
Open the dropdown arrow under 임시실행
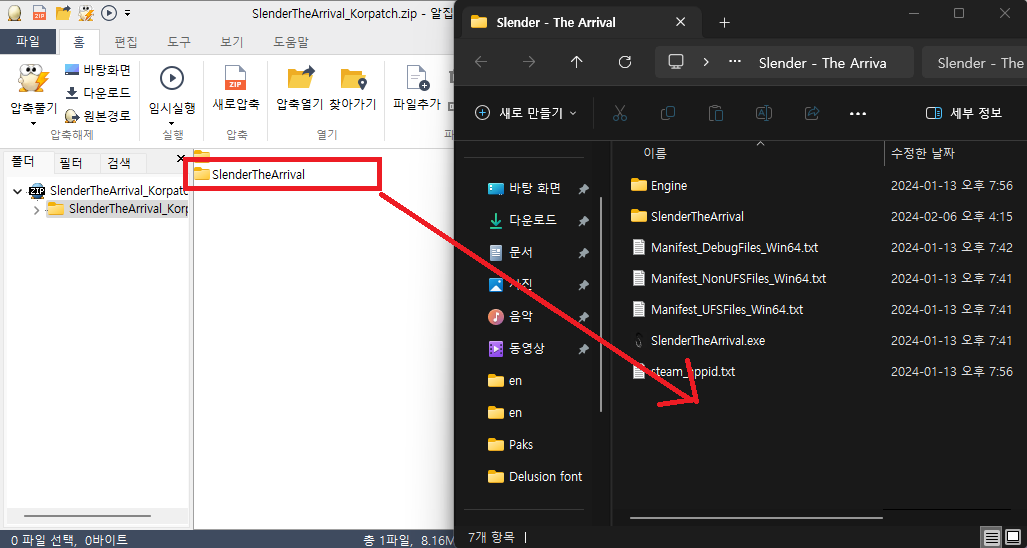point(172,123)
